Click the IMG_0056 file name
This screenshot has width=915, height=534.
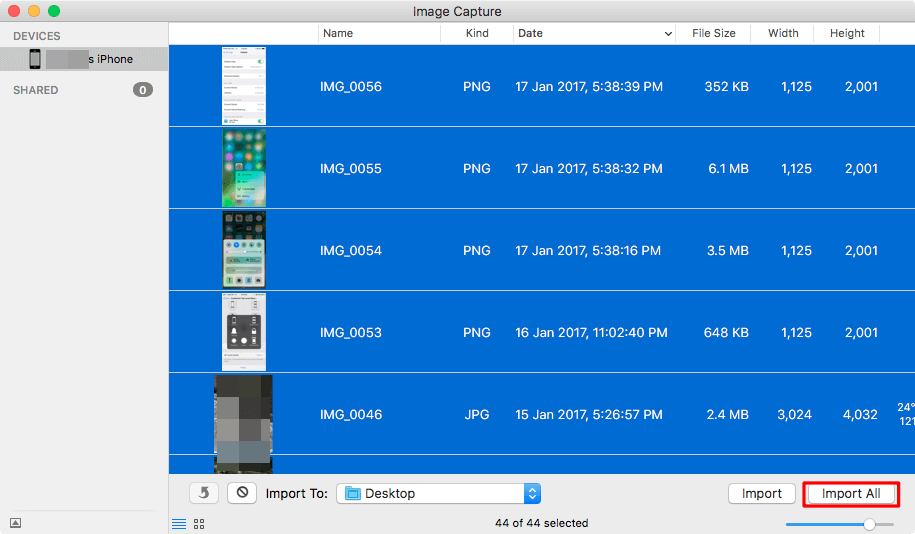[x=351, y=86]
